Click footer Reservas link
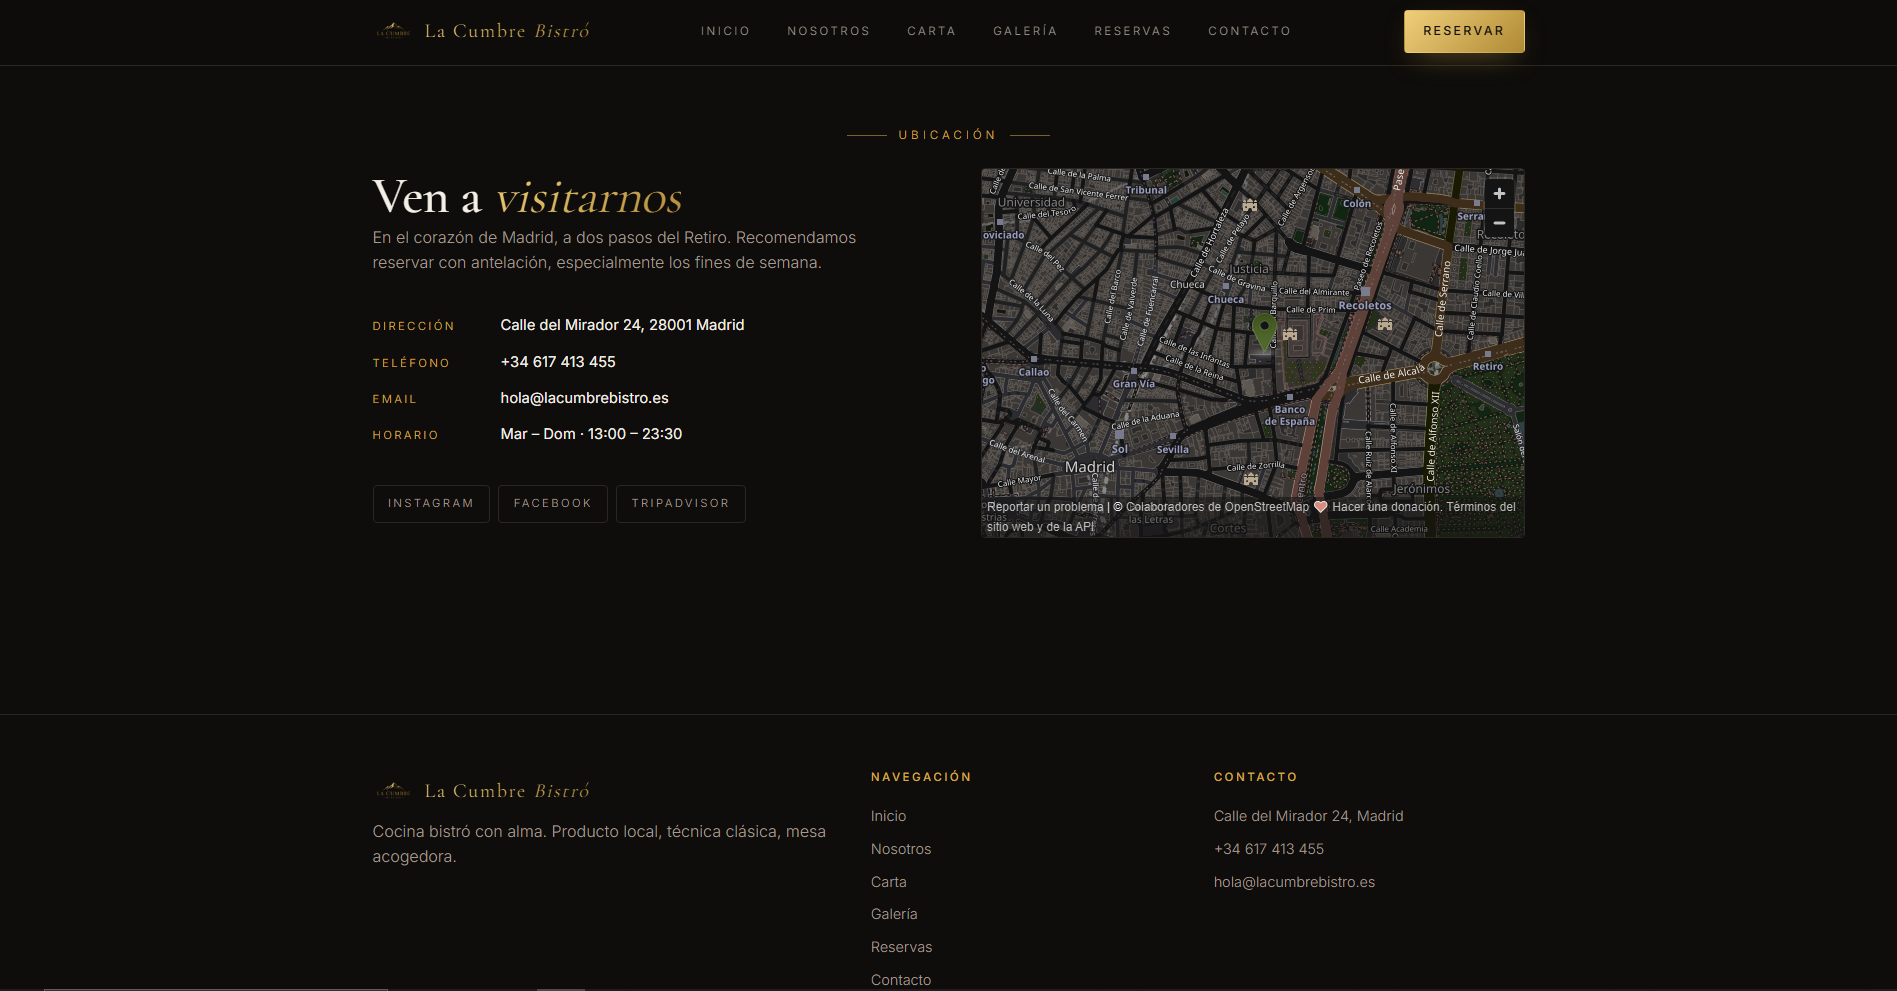Image resolution: width=1897 pixels, height=991 pixels. [901, 947]
